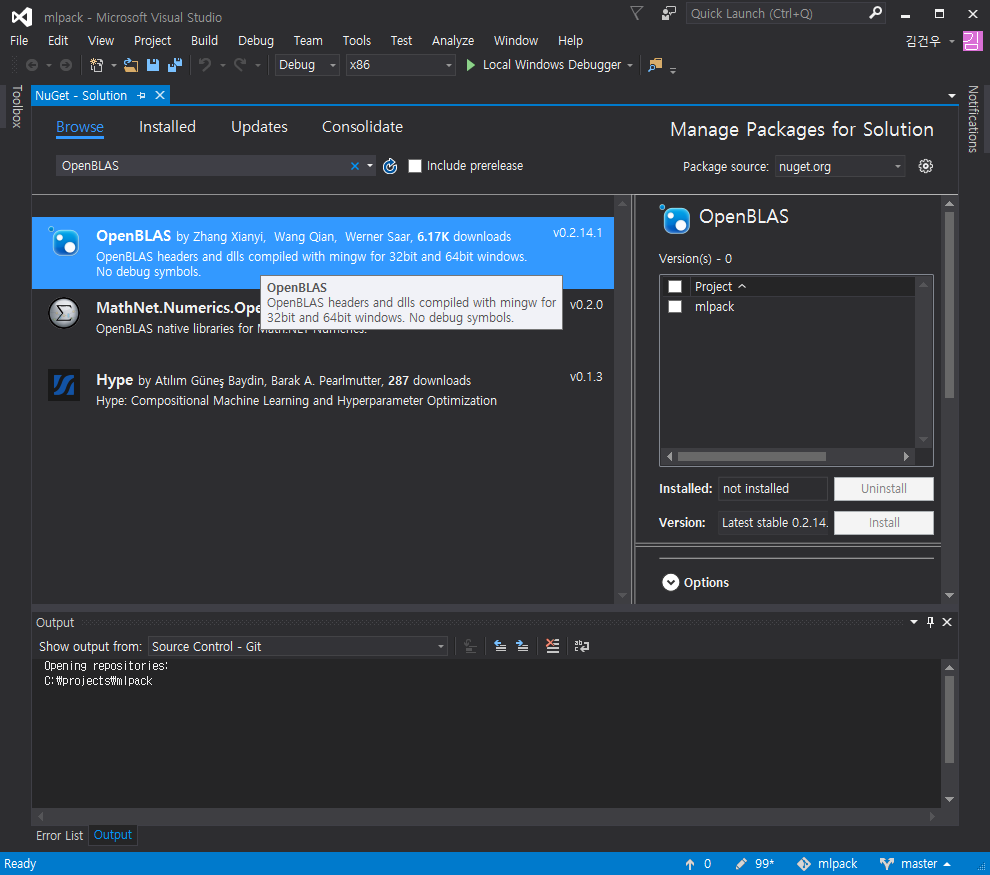Open NuGet package source settings gear
Image resolution: width=990 pixels, height=875 pixels.
pos(926,166)
